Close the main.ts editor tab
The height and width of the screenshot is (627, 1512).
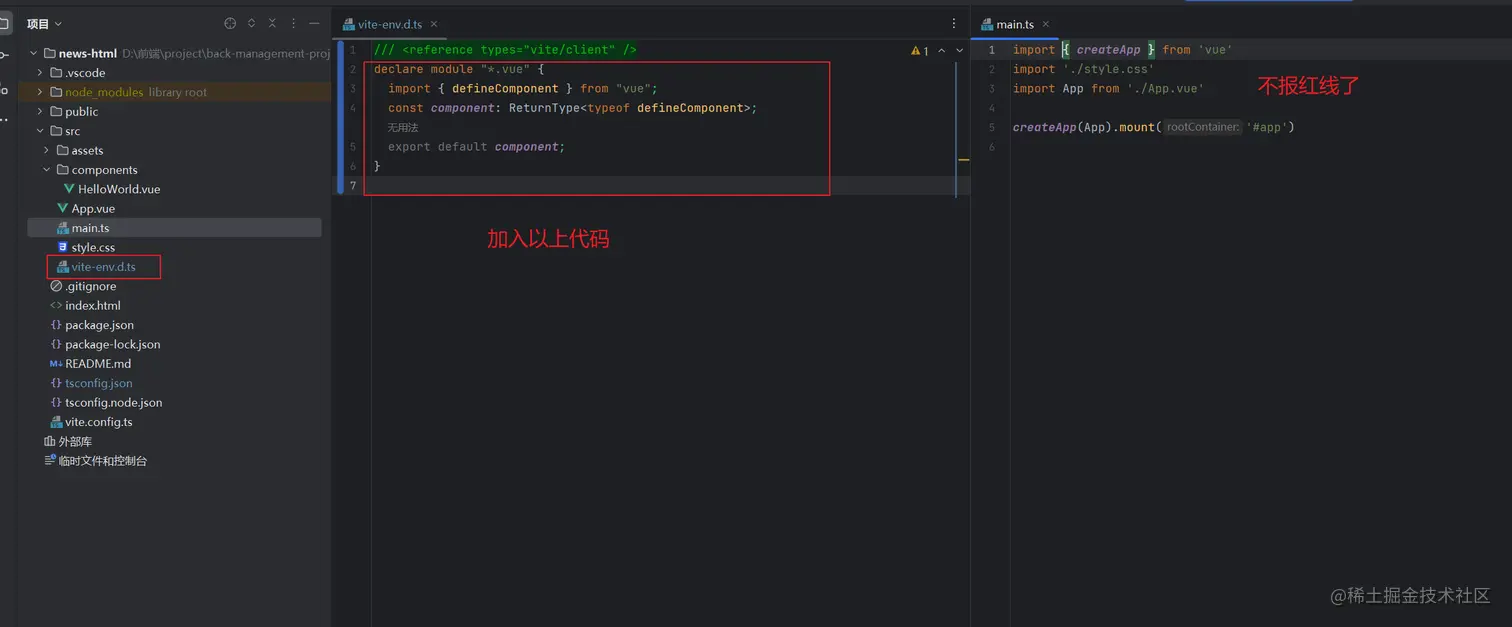pyautogui.click(x=1046, y=24)
